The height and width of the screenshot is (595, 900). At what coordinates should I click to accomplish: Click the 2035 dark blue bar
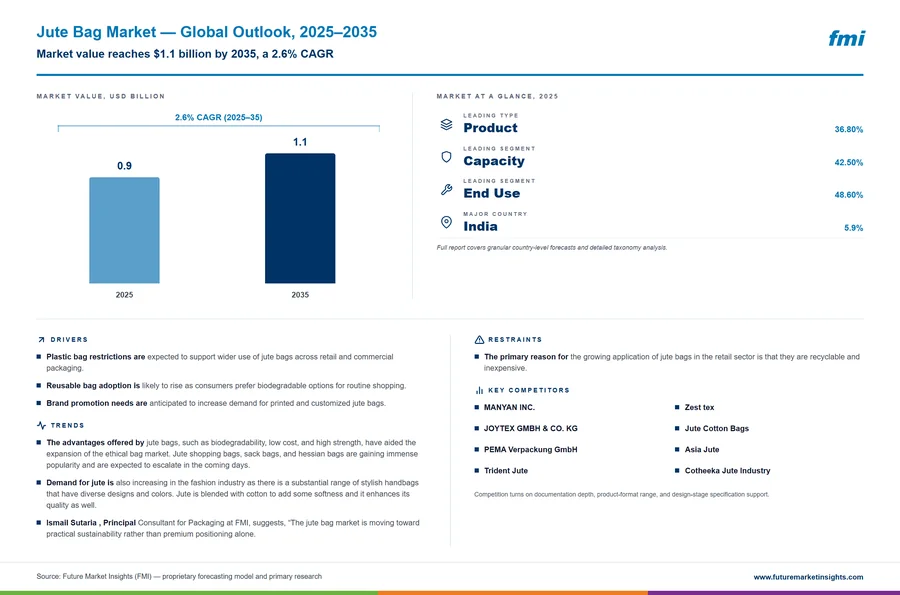tap(300, 218)
